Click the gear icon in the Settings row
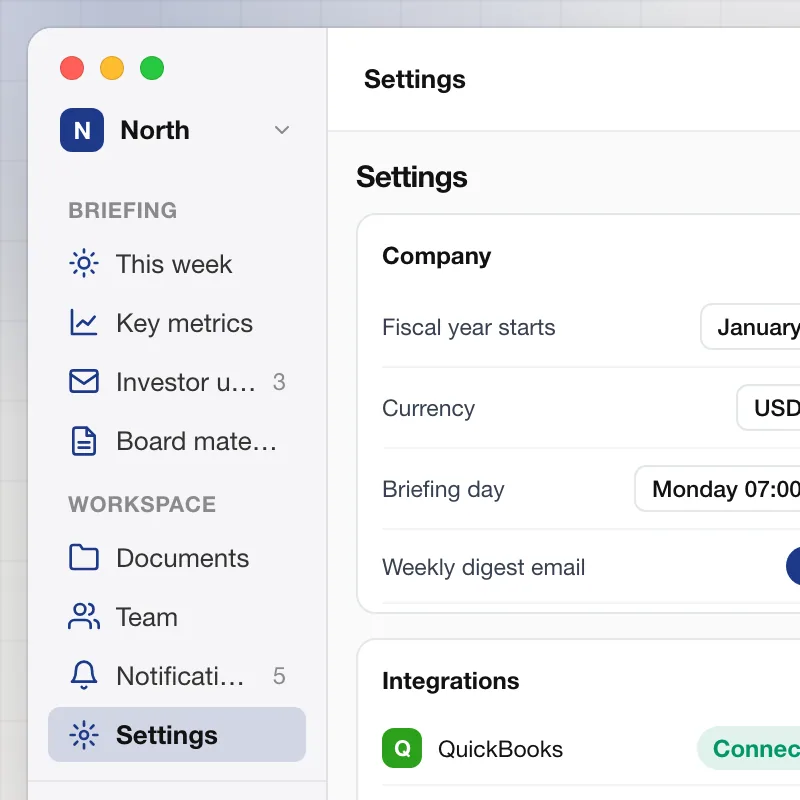 (x=84, y=735)
